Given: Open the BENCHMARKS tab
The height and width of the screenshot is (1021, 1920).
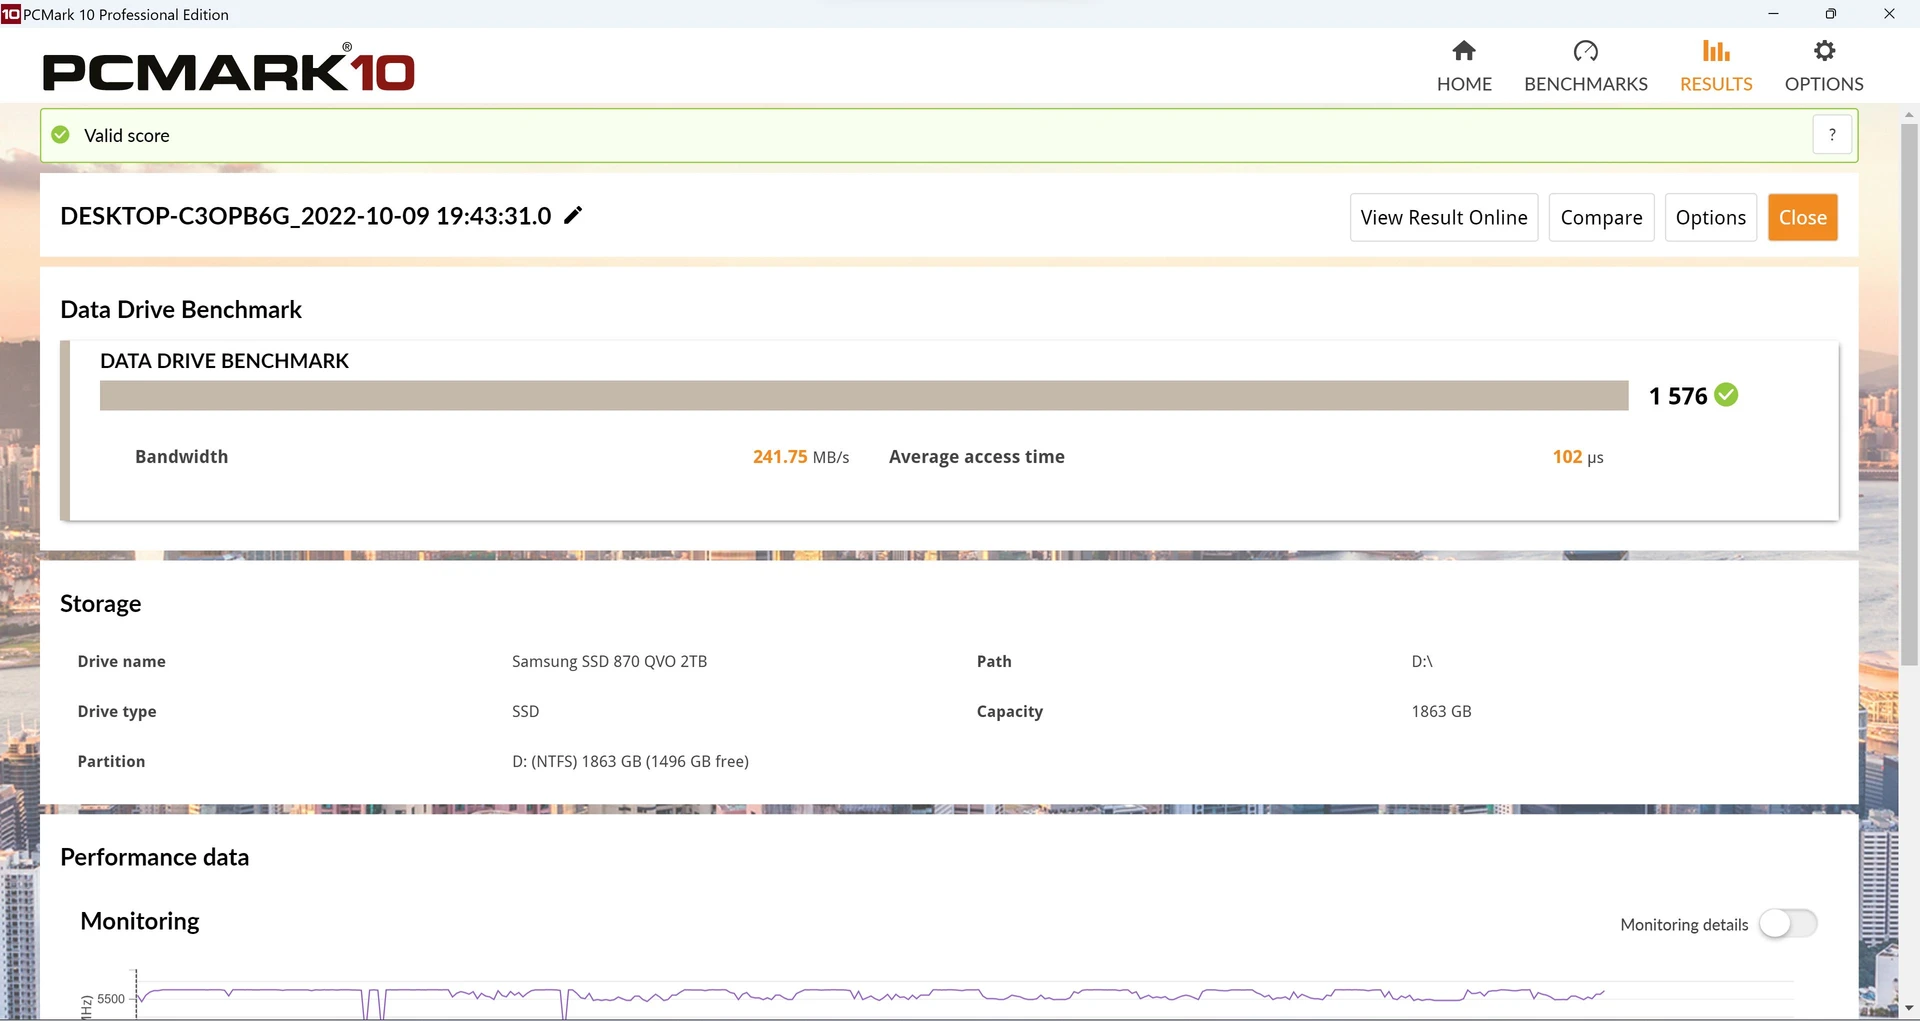Looking at the screenshot, I should click(x=1586, y=66).
